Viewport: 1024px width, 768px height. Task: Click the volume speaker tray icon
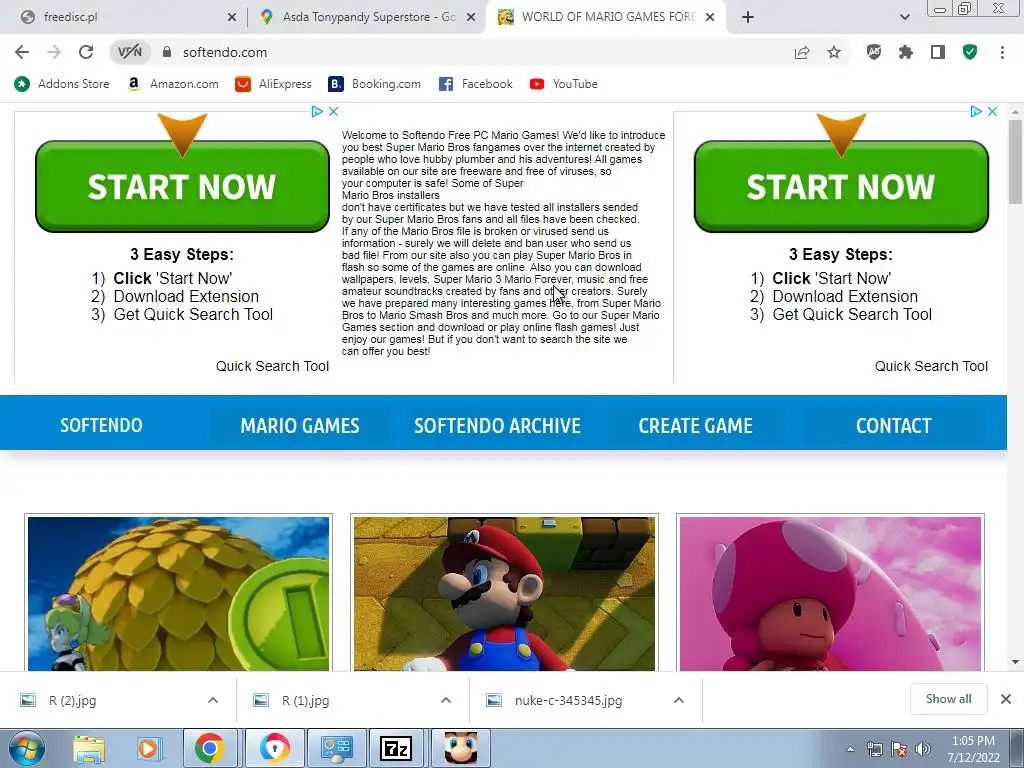922,749
